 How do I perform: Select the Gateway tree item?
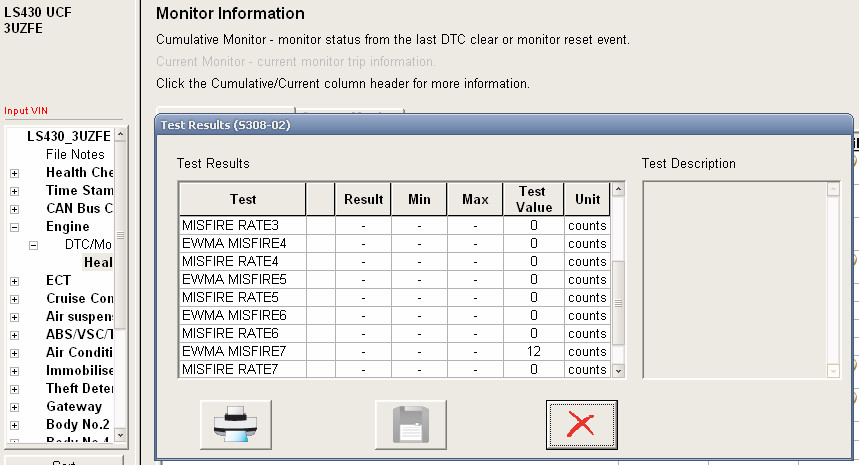74,407
